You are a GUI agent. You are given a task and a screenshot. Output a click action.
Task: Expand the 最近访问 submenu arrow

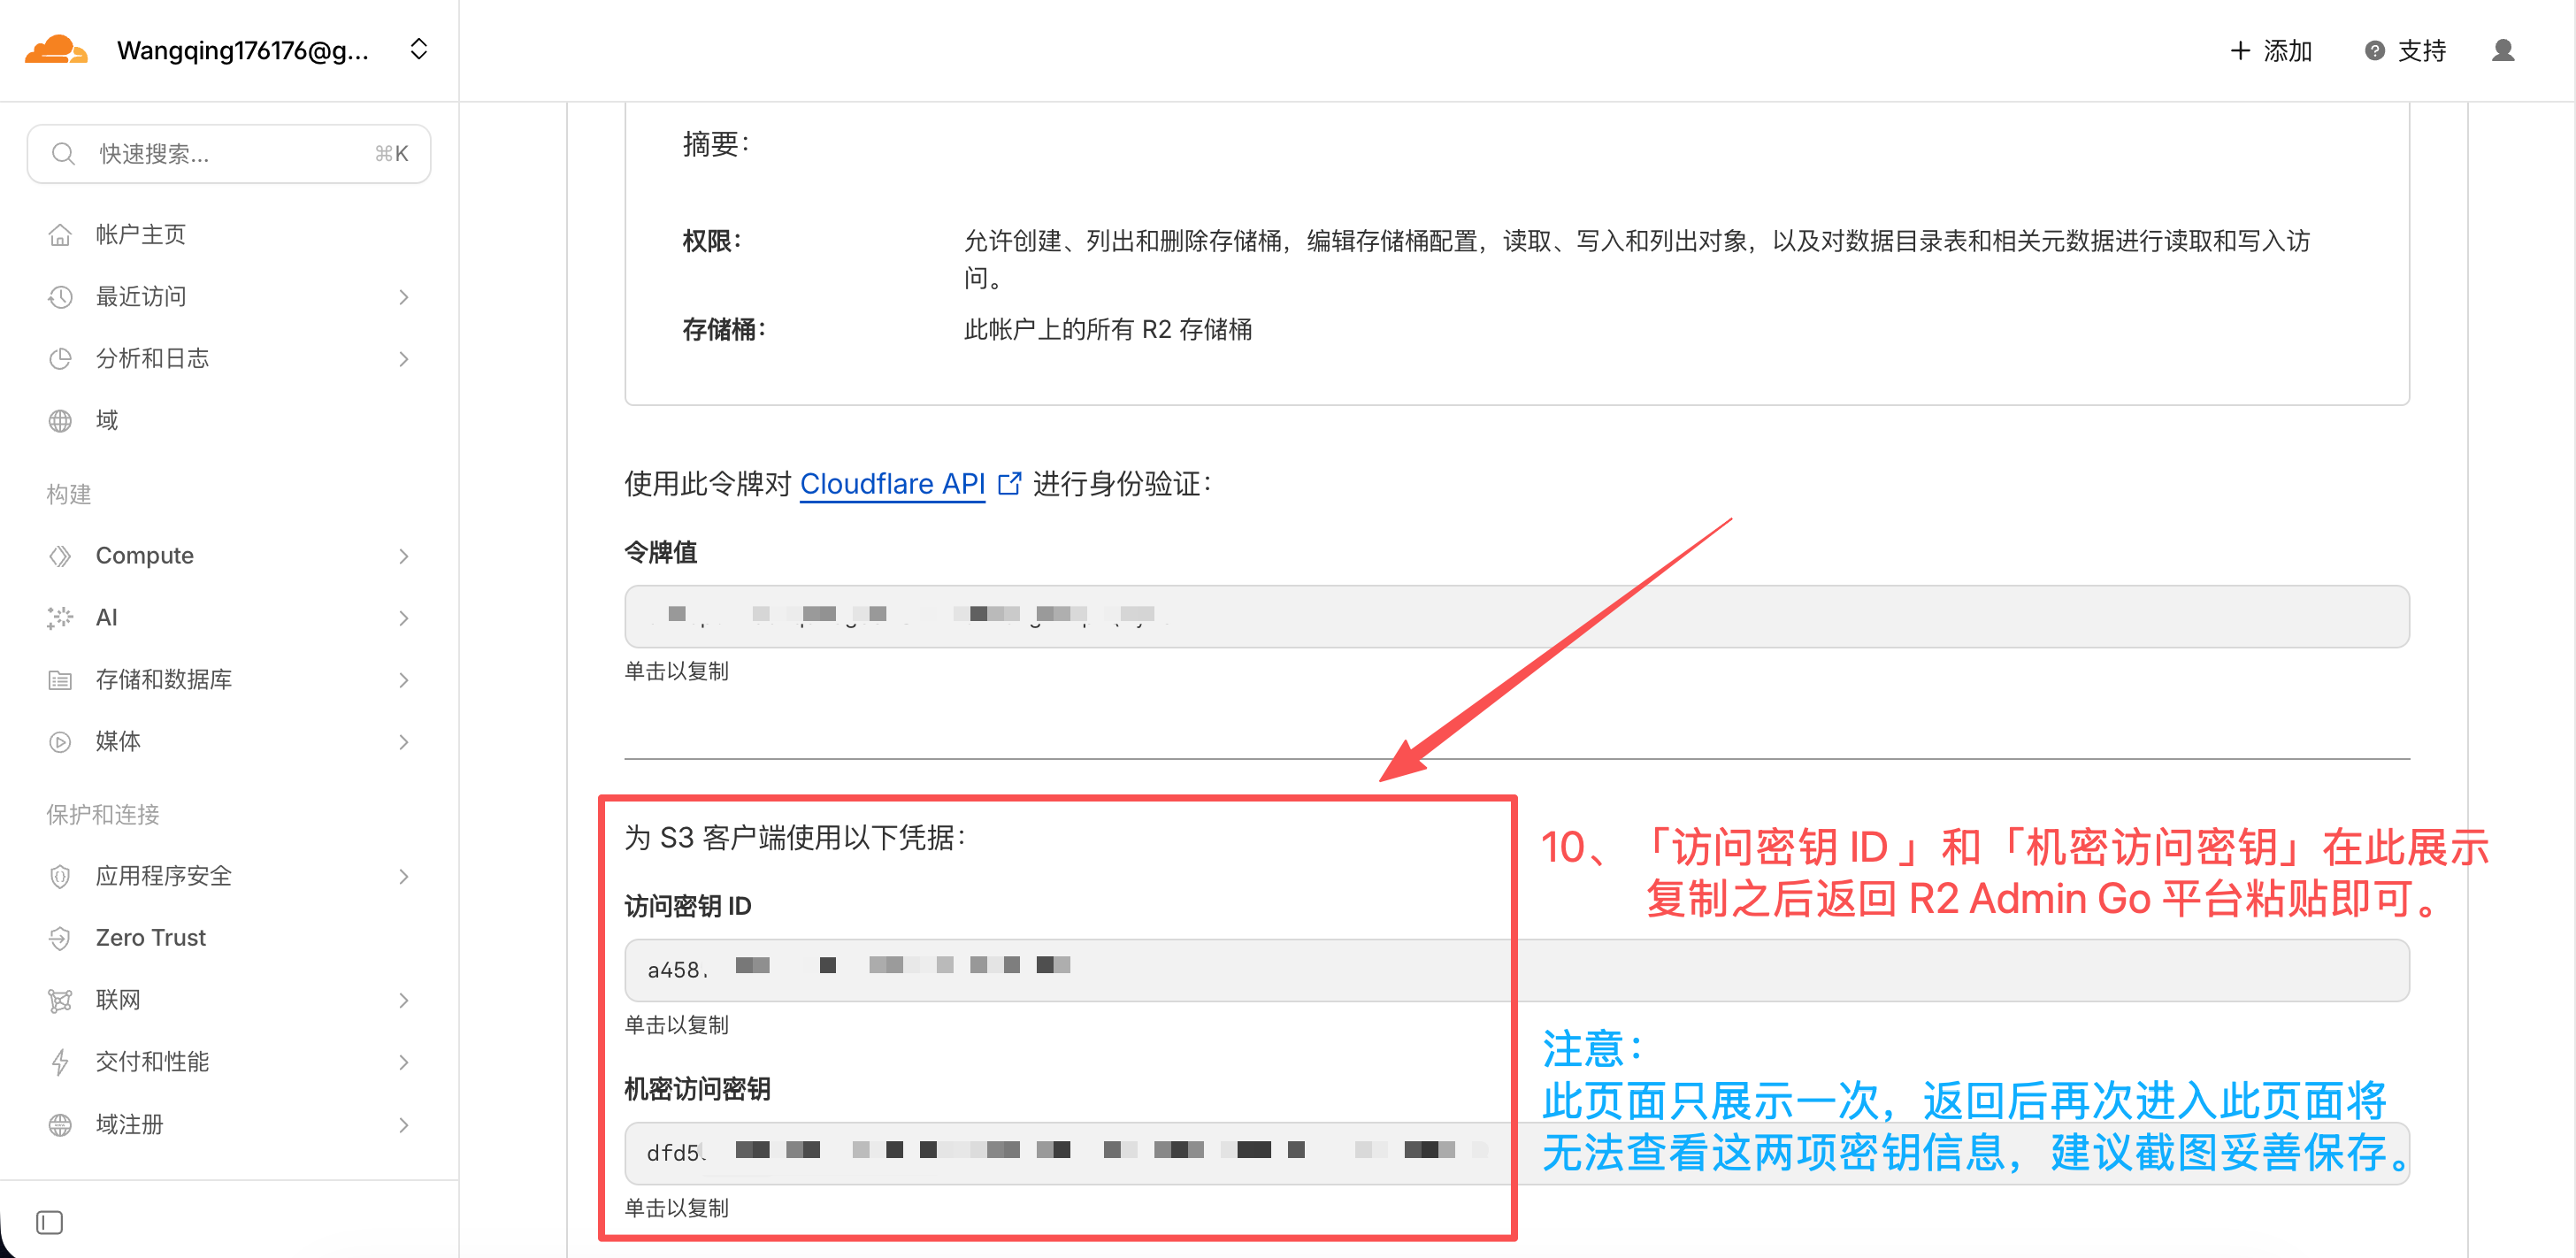click(x=403, y=297)
